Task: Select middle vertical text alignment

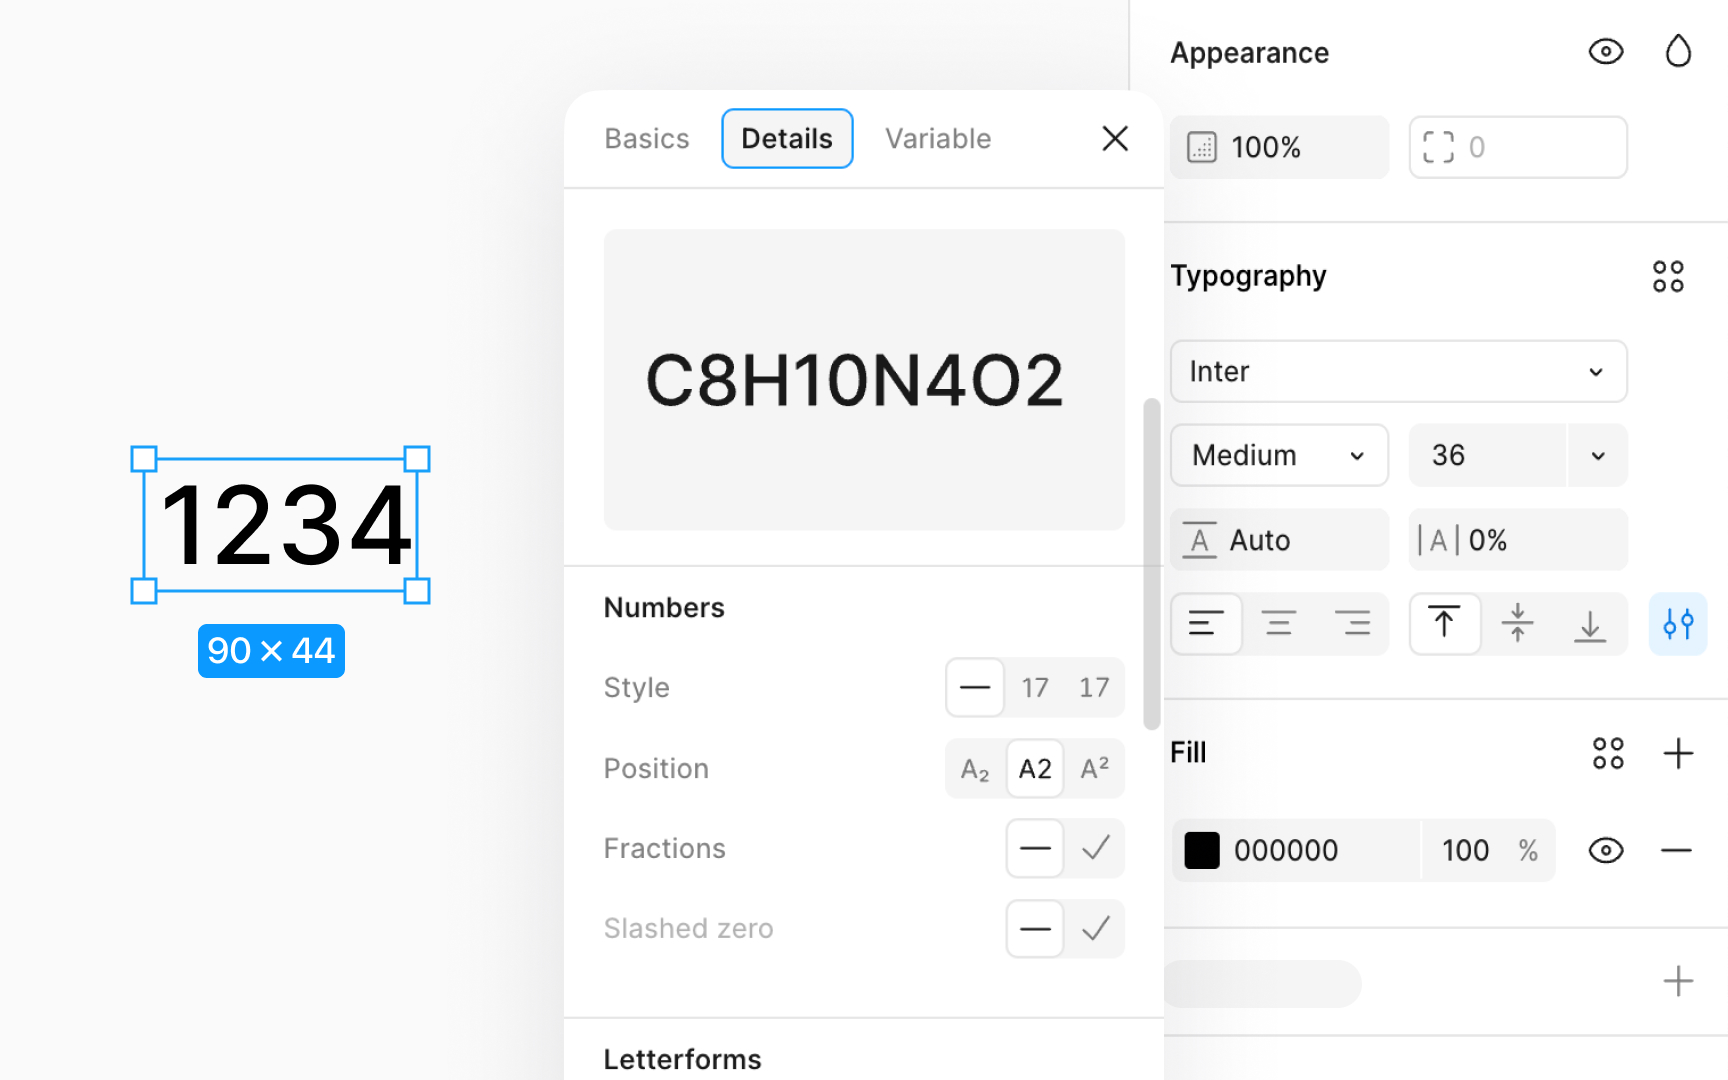Action: pos(1517,623)
